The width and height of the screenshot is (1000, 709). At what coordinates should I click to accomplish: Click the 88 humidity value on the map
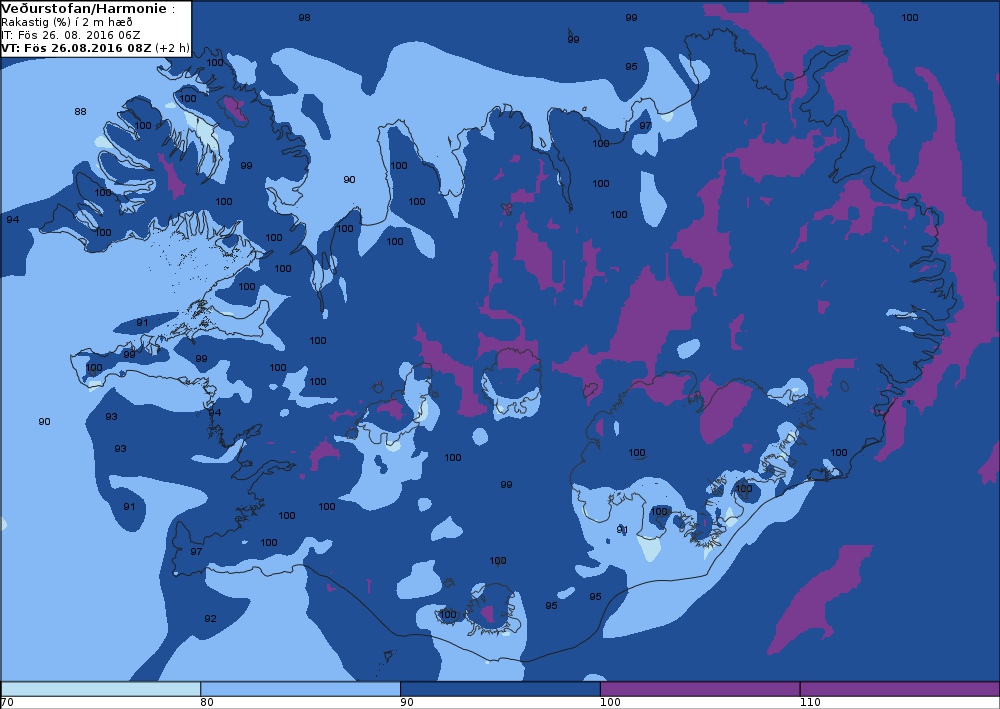pos(80,112)
